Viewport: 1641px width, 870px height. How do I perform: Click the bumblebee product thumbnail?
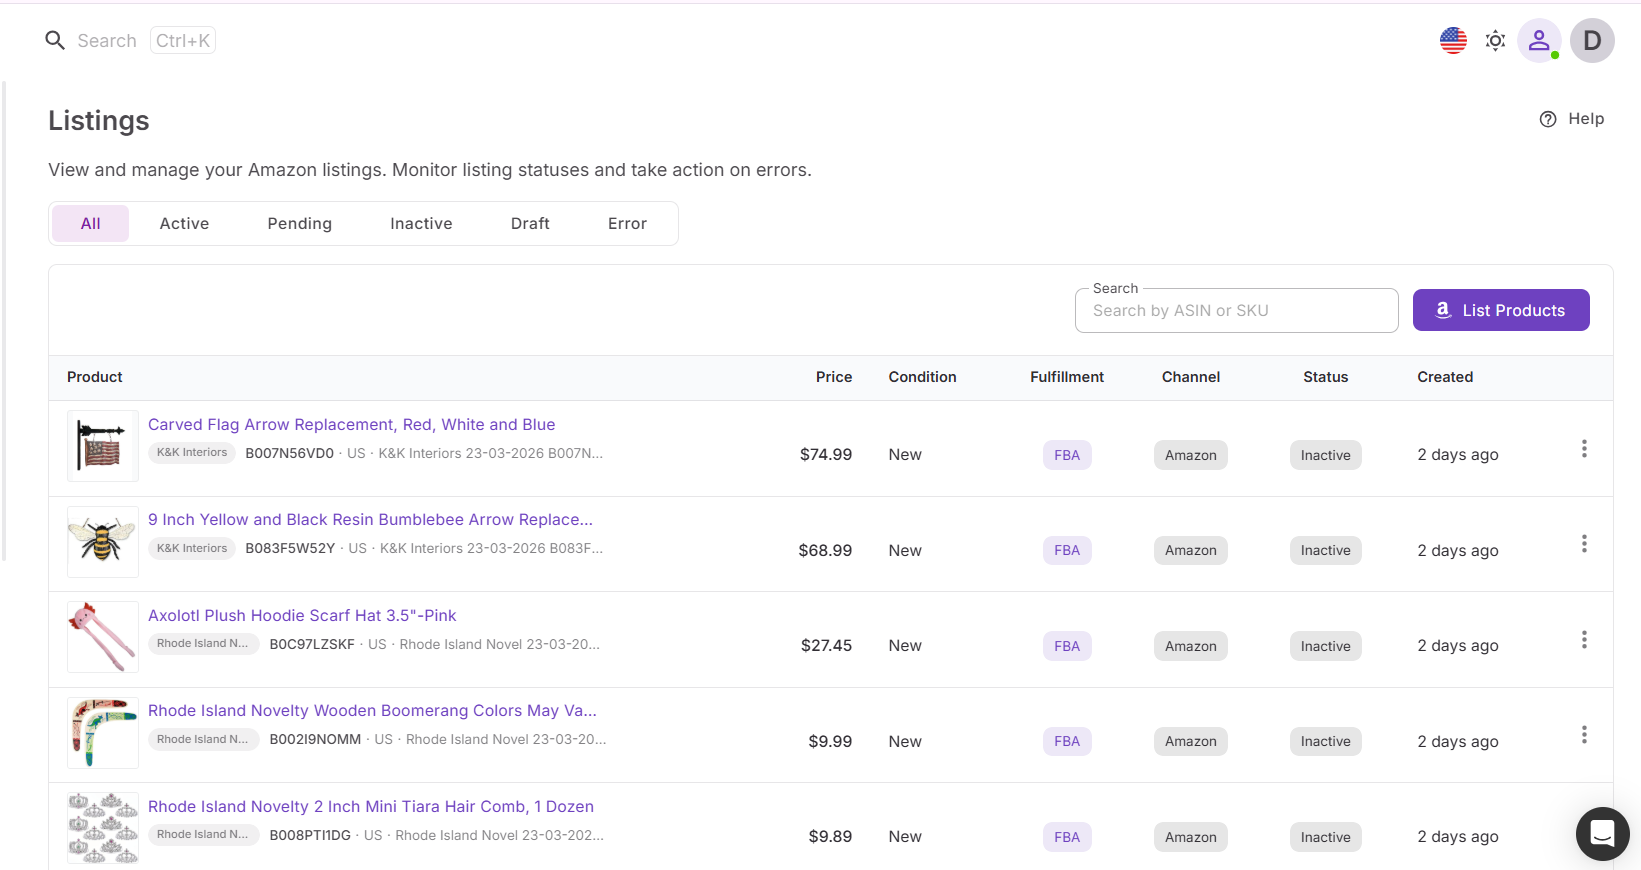(103, 542)
